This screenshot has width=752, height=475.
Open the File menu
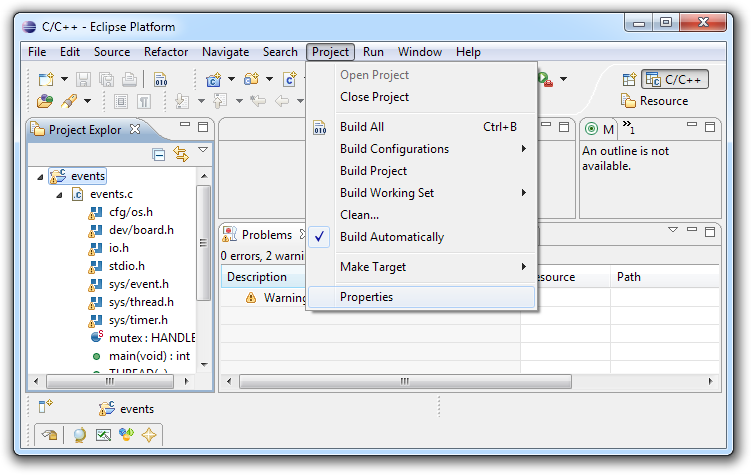[x=37, y=52]
